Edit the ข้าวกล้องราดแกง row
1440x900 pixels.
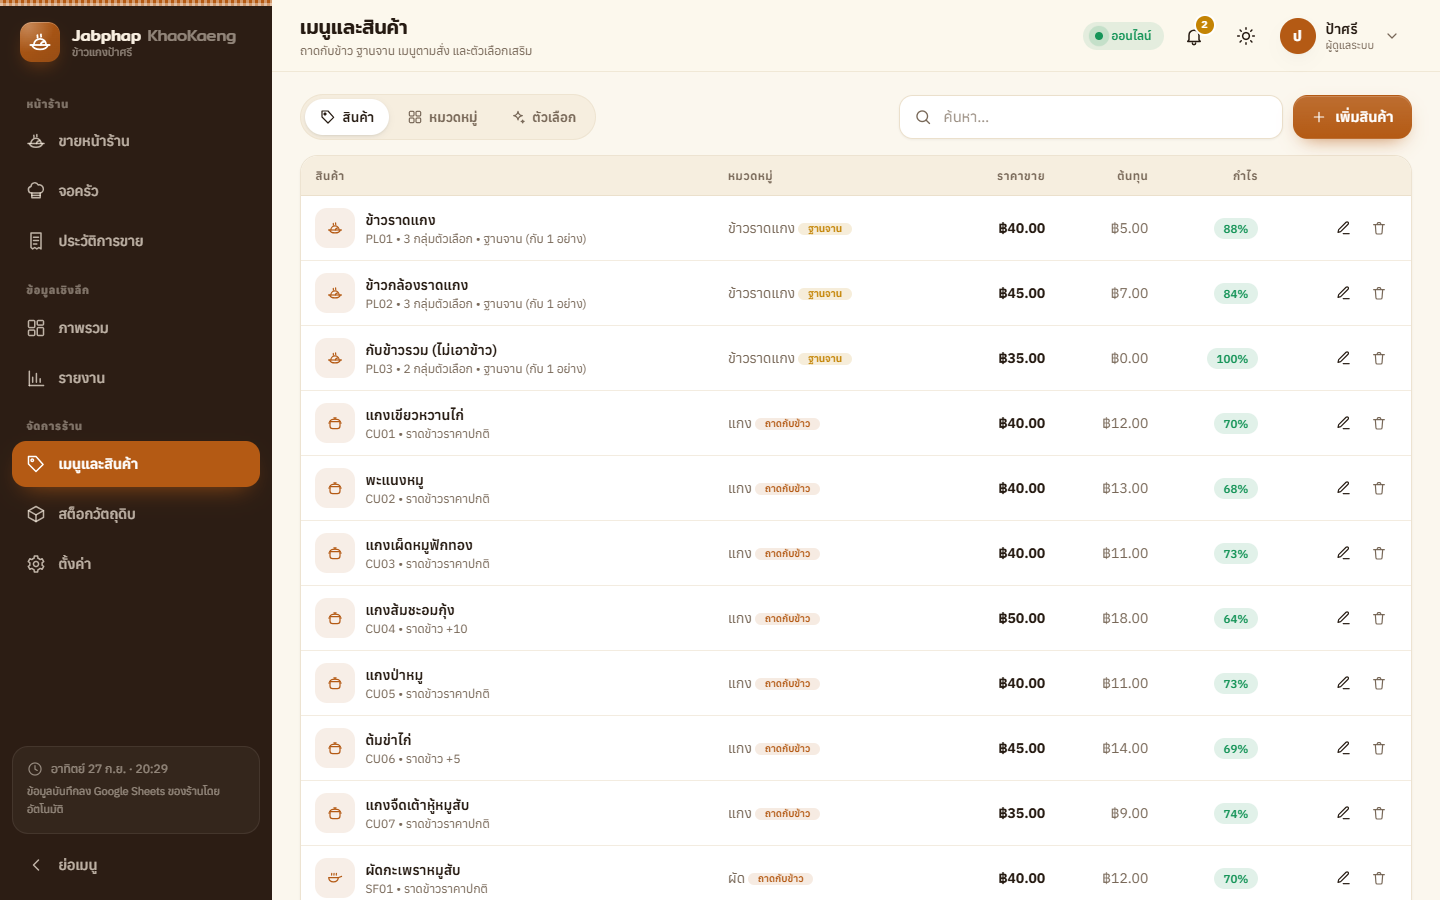click(x=1343, y=293)
